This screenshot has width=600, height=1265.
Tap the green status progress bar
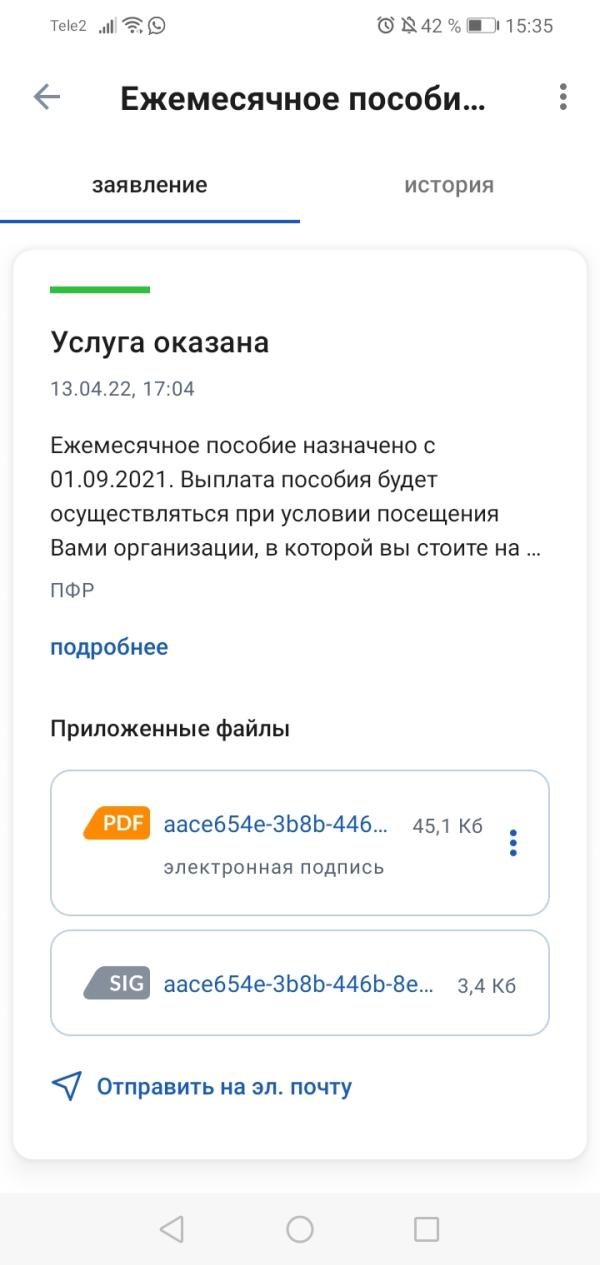click(x=99, y=287)
